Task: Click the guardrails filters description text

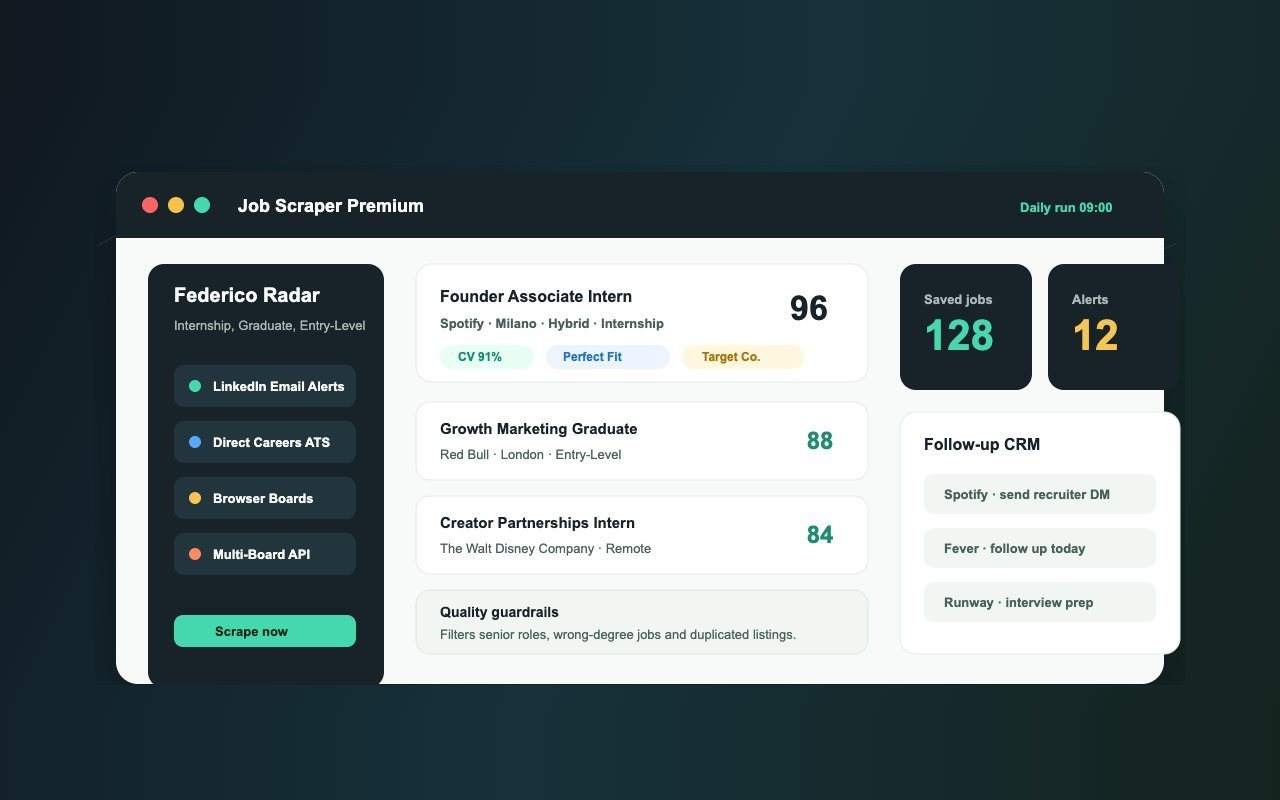Action: tap(618, 635)
